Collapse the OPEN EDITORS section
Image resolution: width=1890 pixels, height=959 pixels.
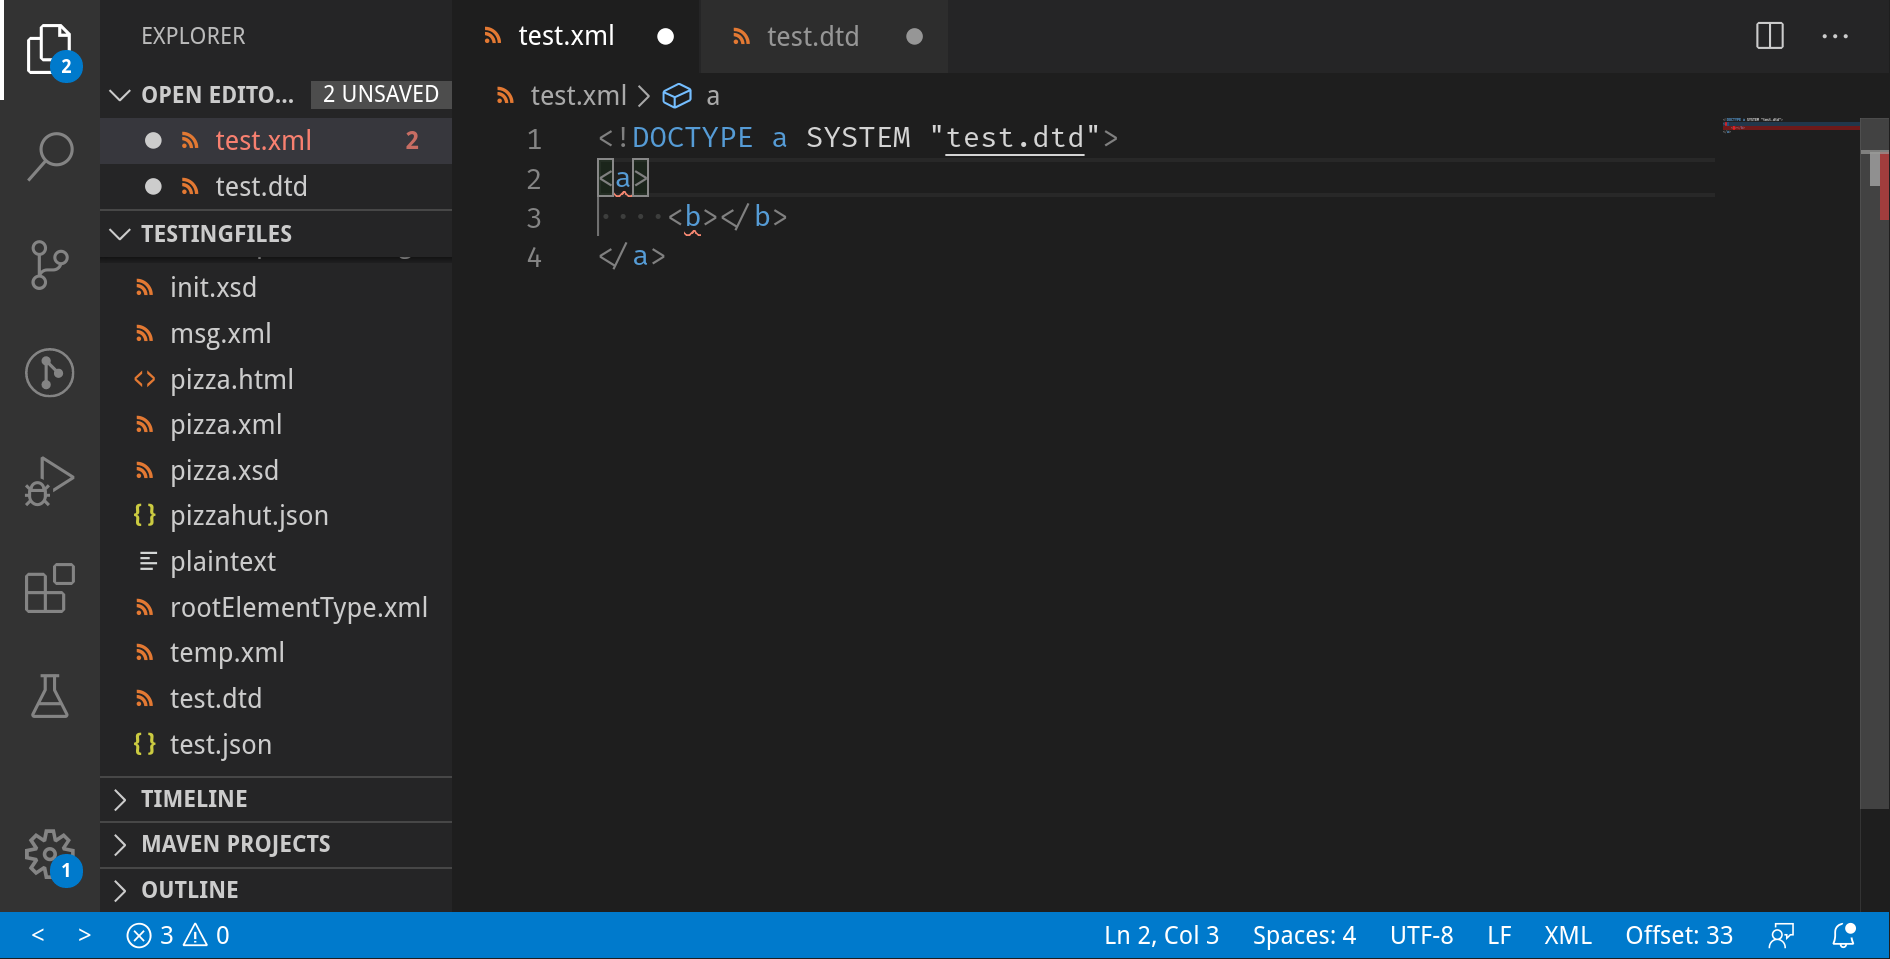(120, 95)
